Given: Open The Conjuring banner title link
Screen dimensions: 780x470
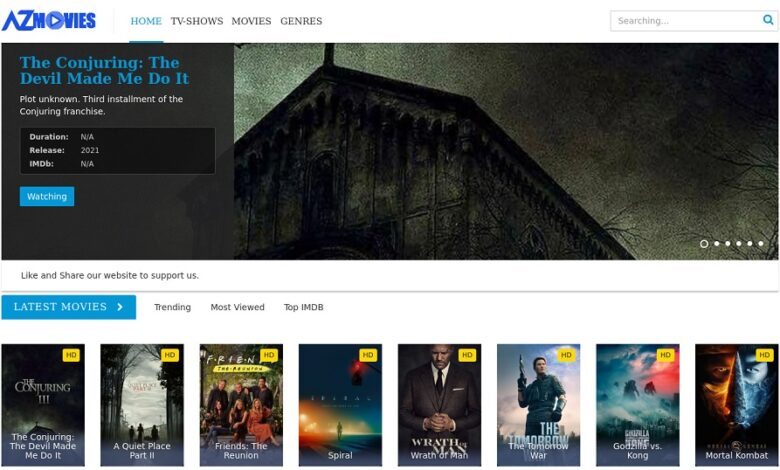Looking at the screenshot, I should point(104,70).
